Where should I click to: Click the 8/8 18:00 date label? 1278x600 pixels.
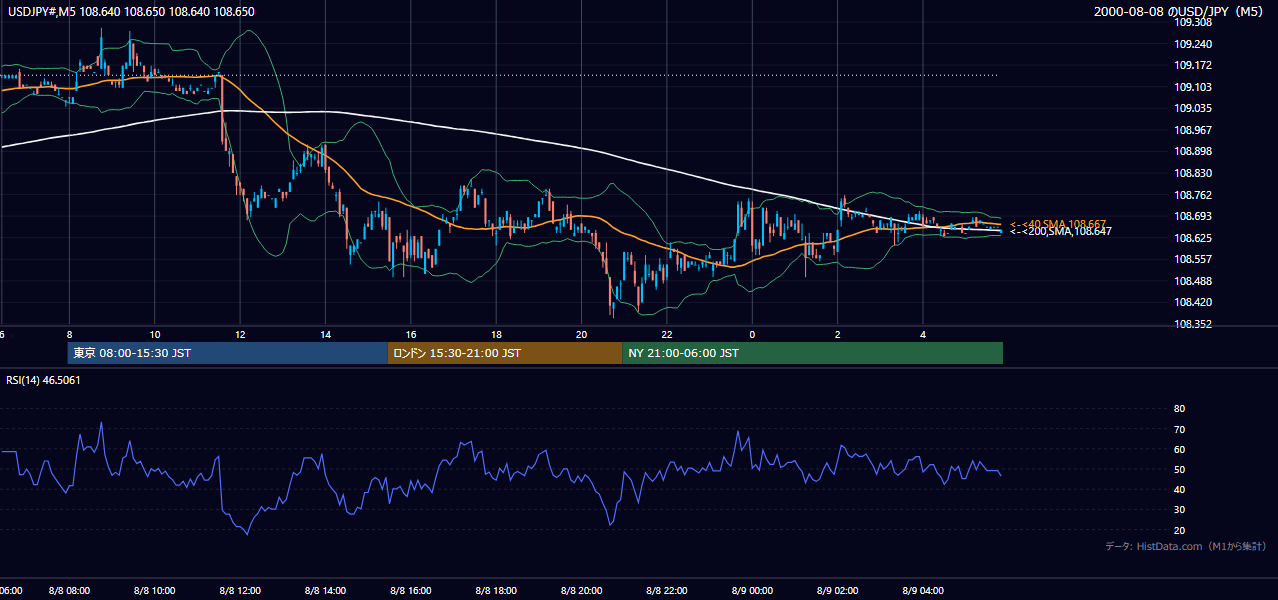pyautogui.click(x=496, y=591)
